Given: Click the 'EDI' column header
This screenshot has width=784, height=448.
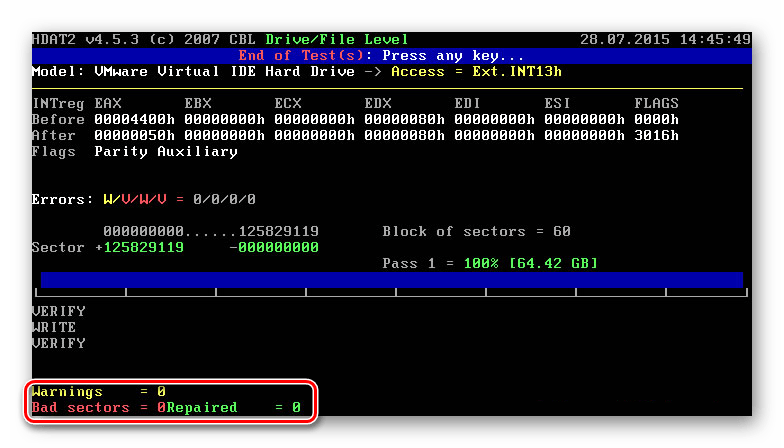Looking at the screenshot, I should (468, 104).
